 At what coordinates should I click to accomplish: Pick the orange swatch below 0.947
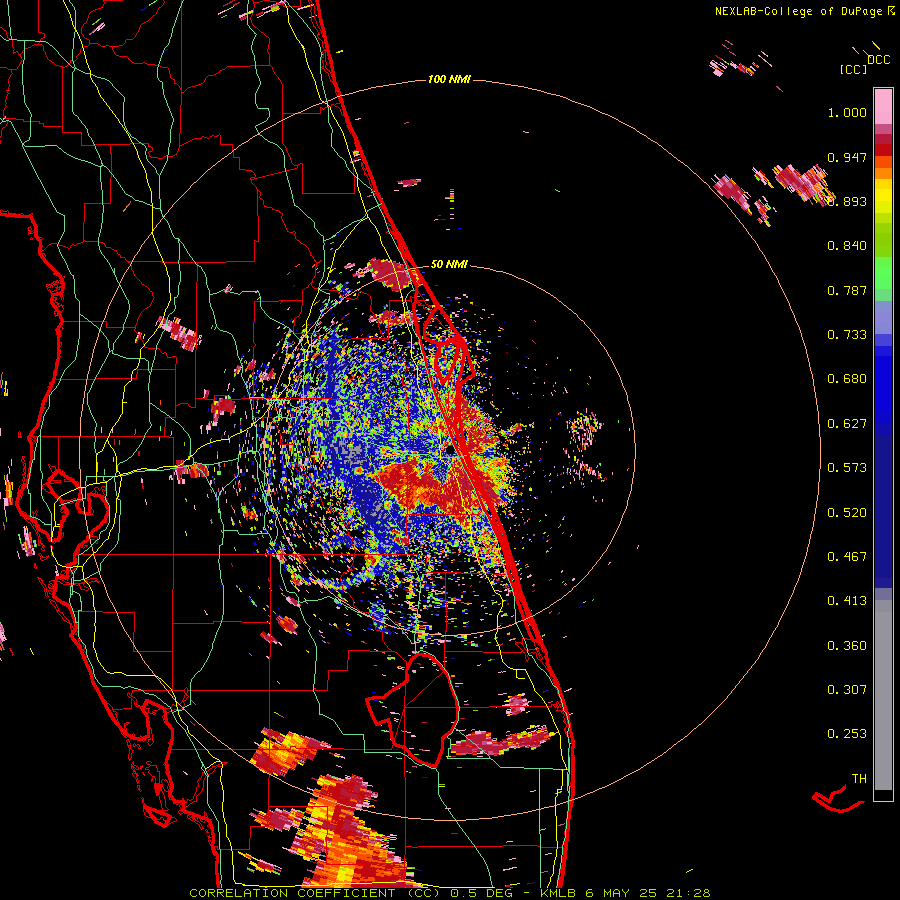(883, 173)
